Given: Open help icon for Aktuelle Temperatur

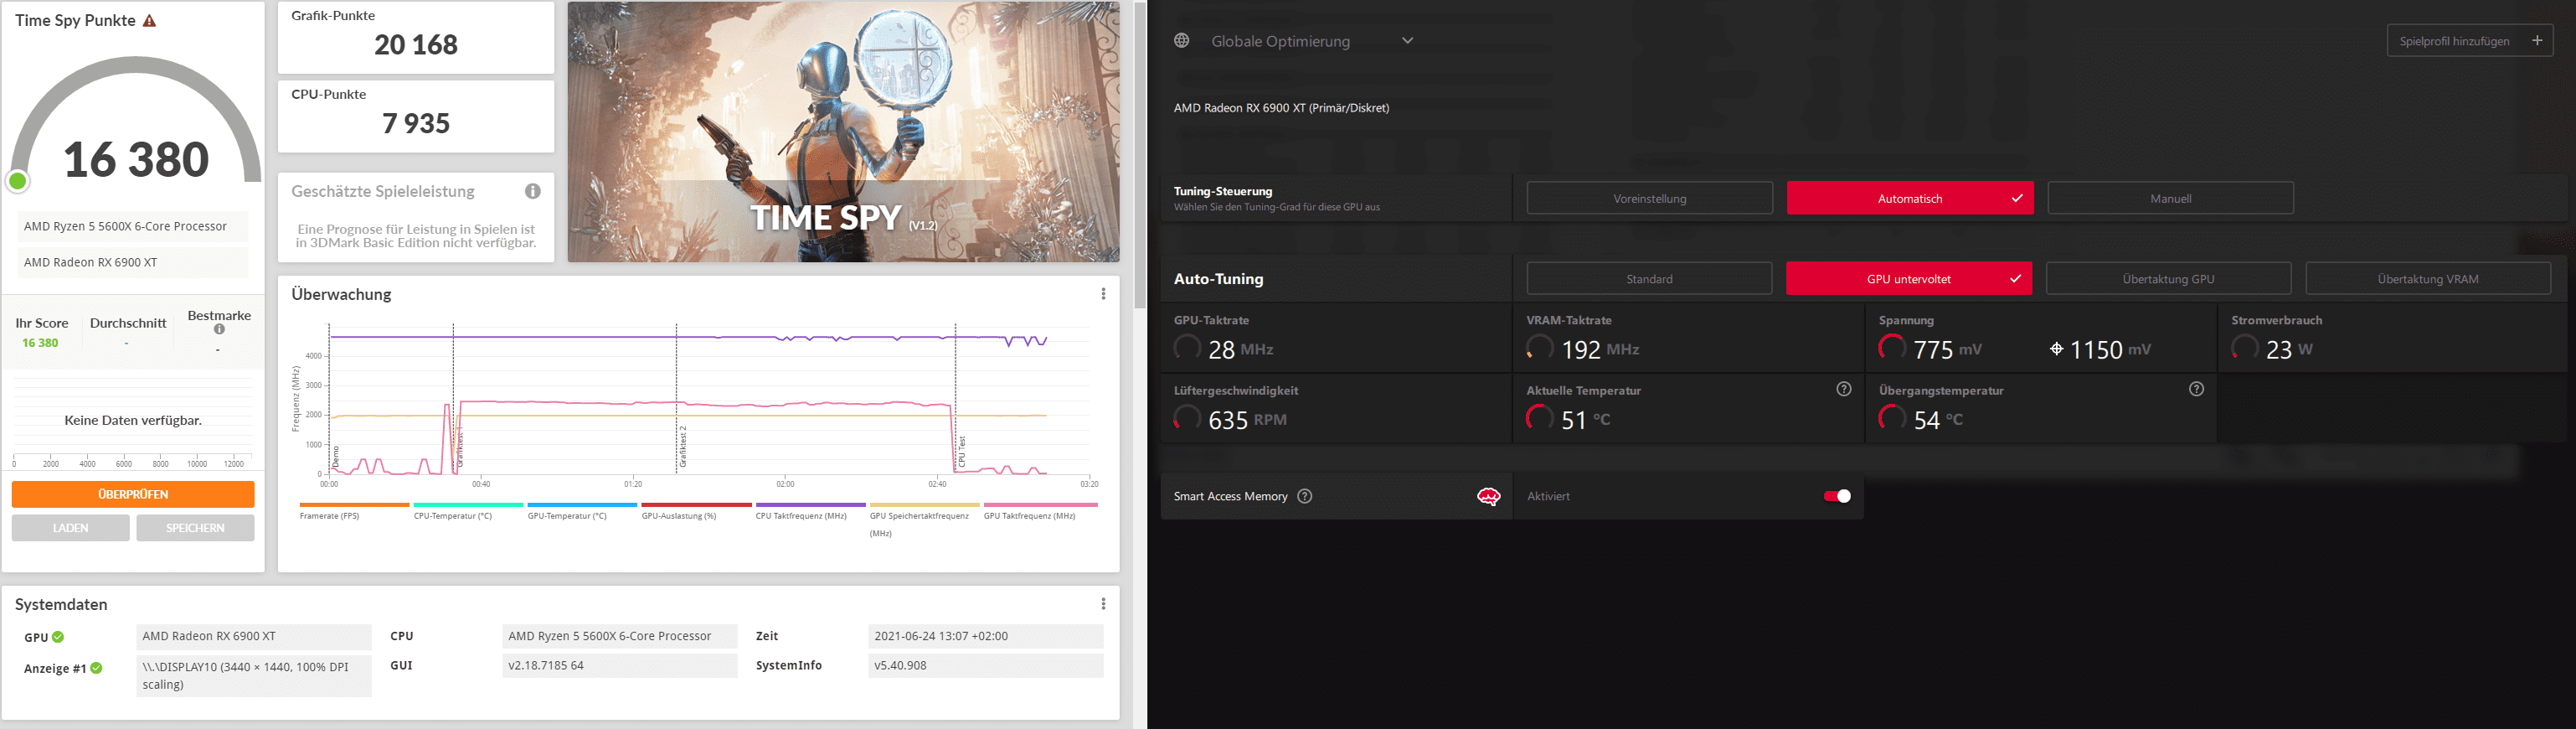Looking at the screenshot, I should [1844, 389].
